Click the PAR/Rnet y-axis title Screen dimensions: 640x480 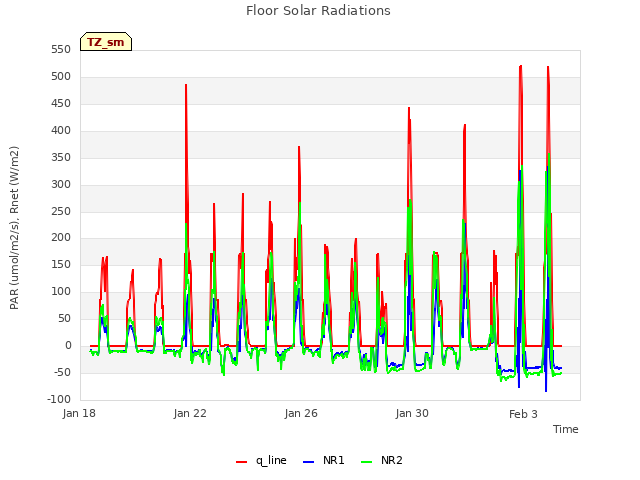[x=14, y=228]
